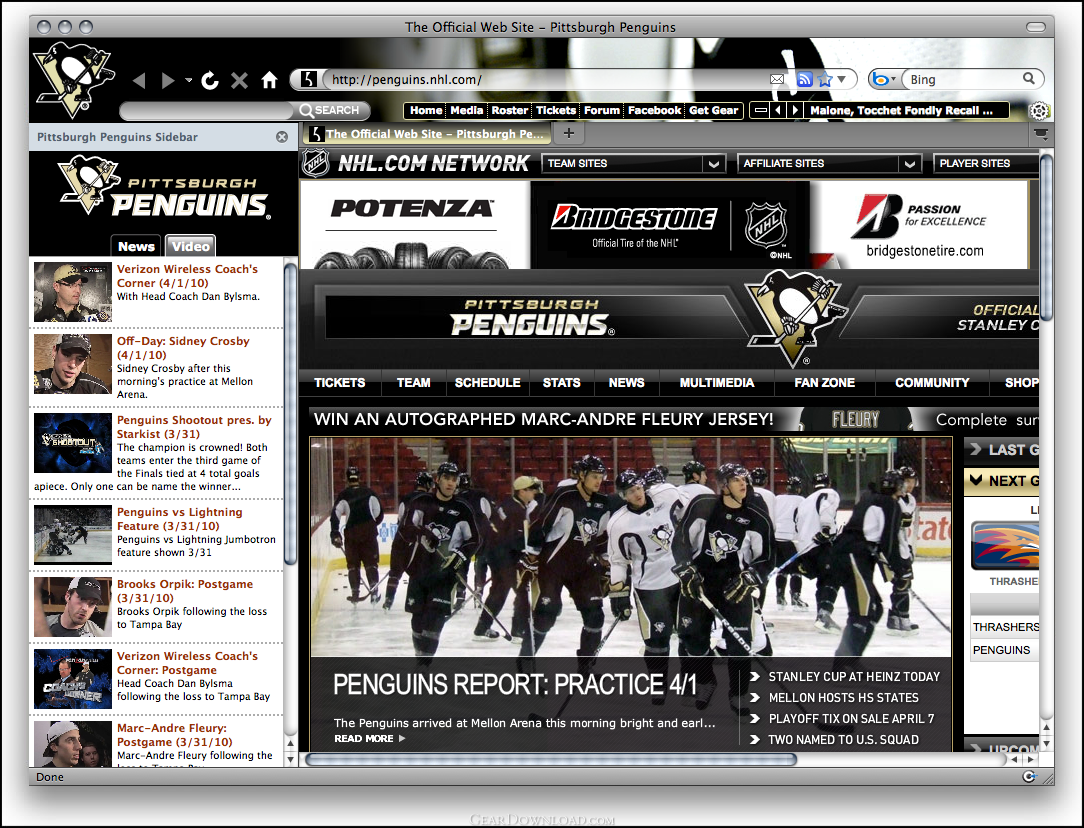Collapse the news ticker with the minus icon
1084x828 pixels.
pyautogui.click(x=760, y=111)
